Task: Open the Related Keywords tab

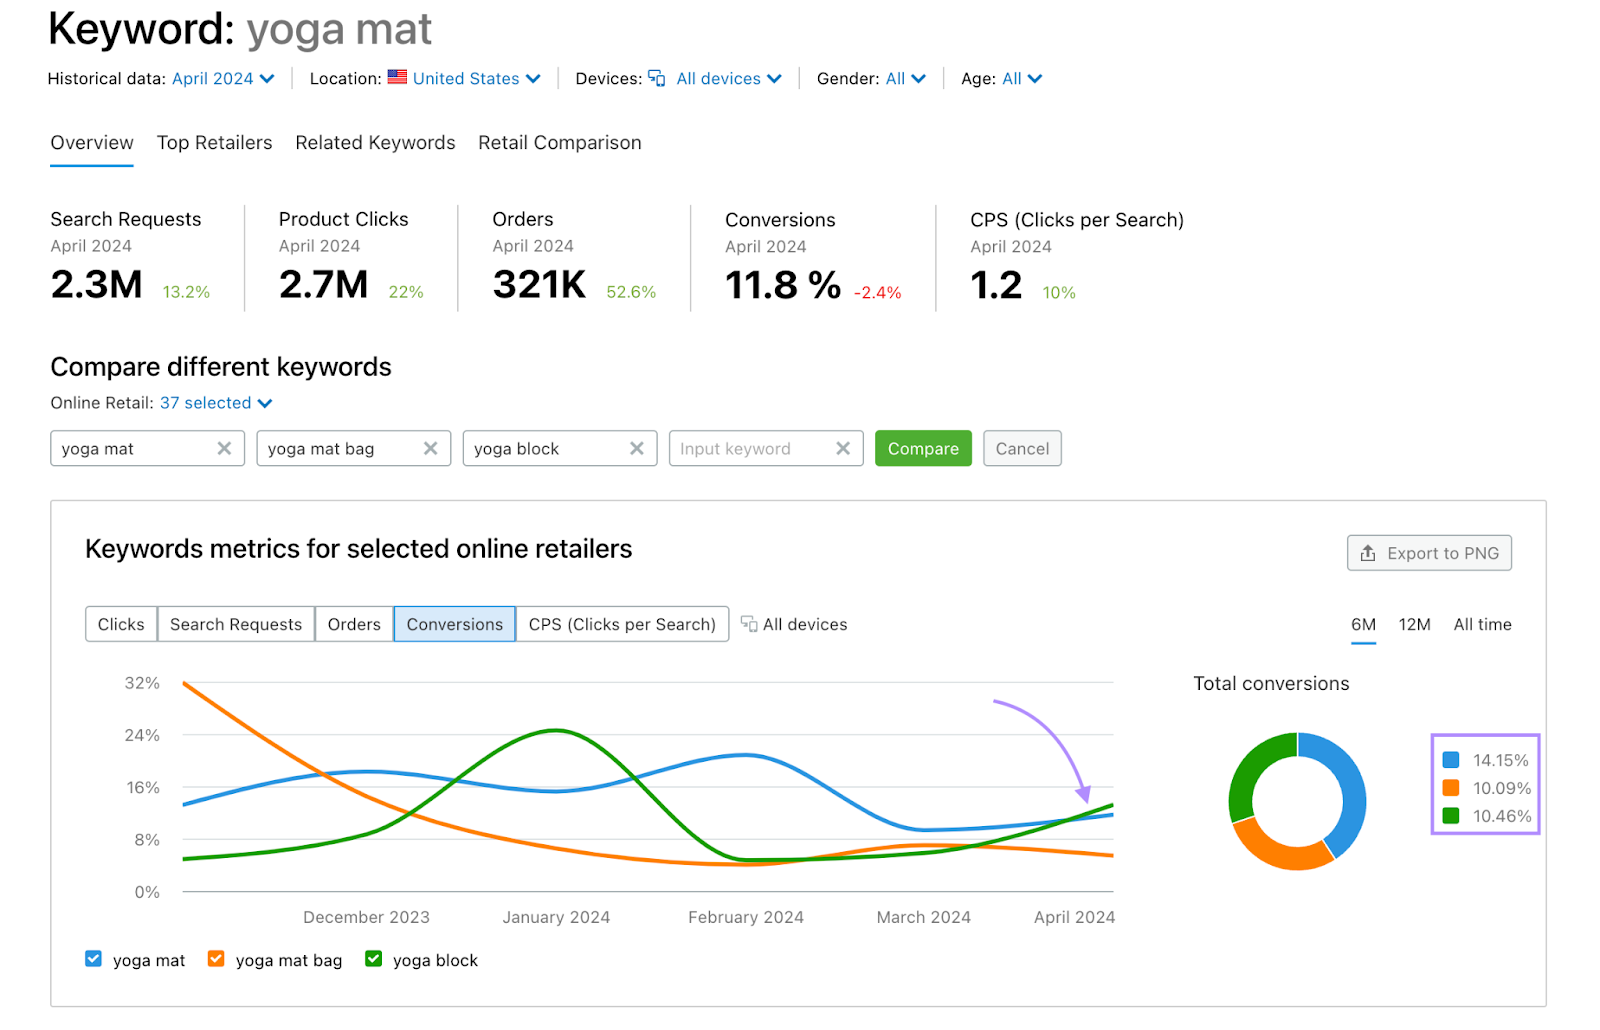Action: tap(375, 143)
